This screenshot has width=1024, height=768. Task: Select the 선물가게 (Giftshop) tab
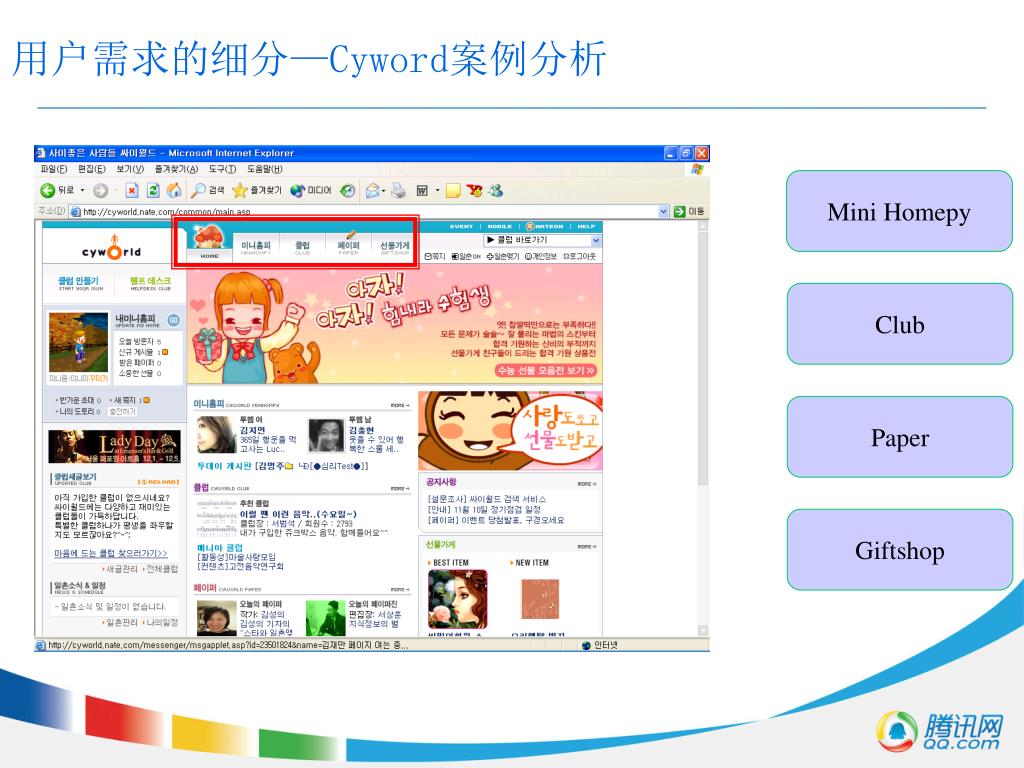coord(394,248)
